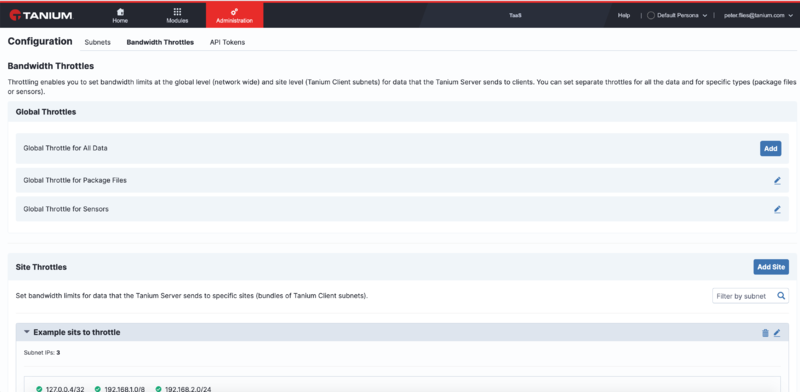Open the peter.flies@tanium.com account menu

758,15
